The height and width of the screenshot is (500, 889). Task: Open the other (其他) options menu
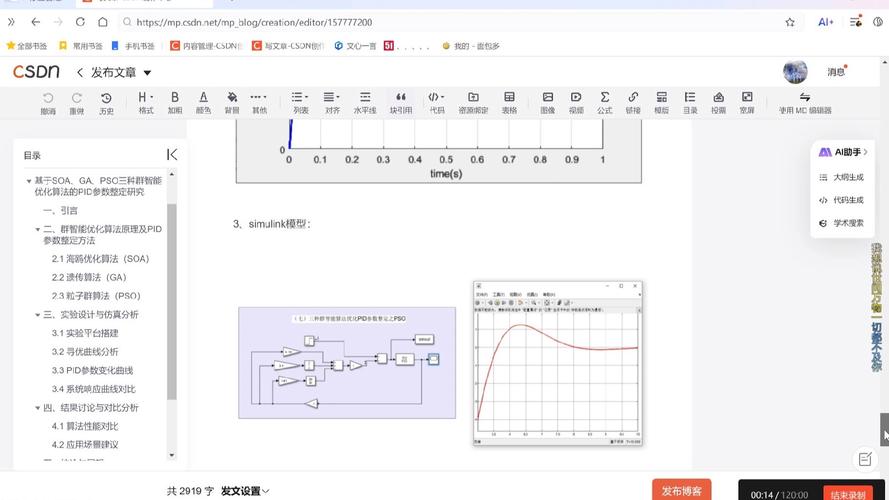pos(259,103)
